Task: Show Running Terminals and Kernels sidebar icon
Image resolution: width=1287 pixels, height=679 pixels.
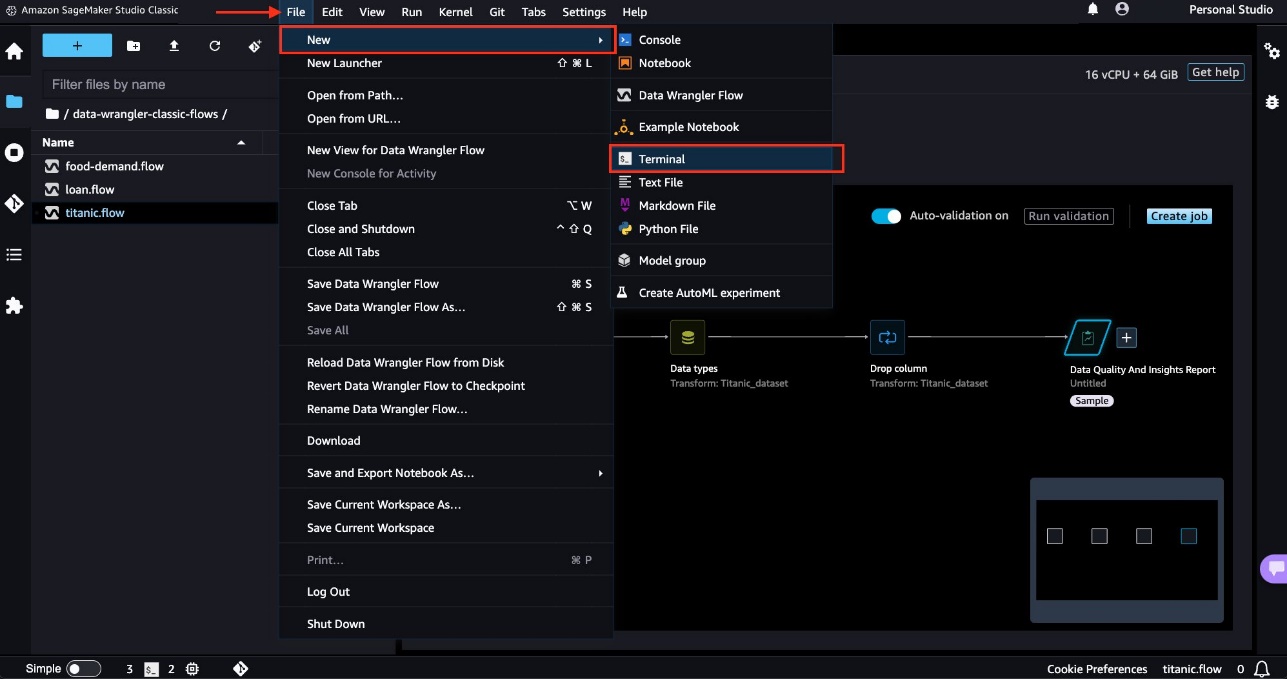Action: tap(14, 153)
